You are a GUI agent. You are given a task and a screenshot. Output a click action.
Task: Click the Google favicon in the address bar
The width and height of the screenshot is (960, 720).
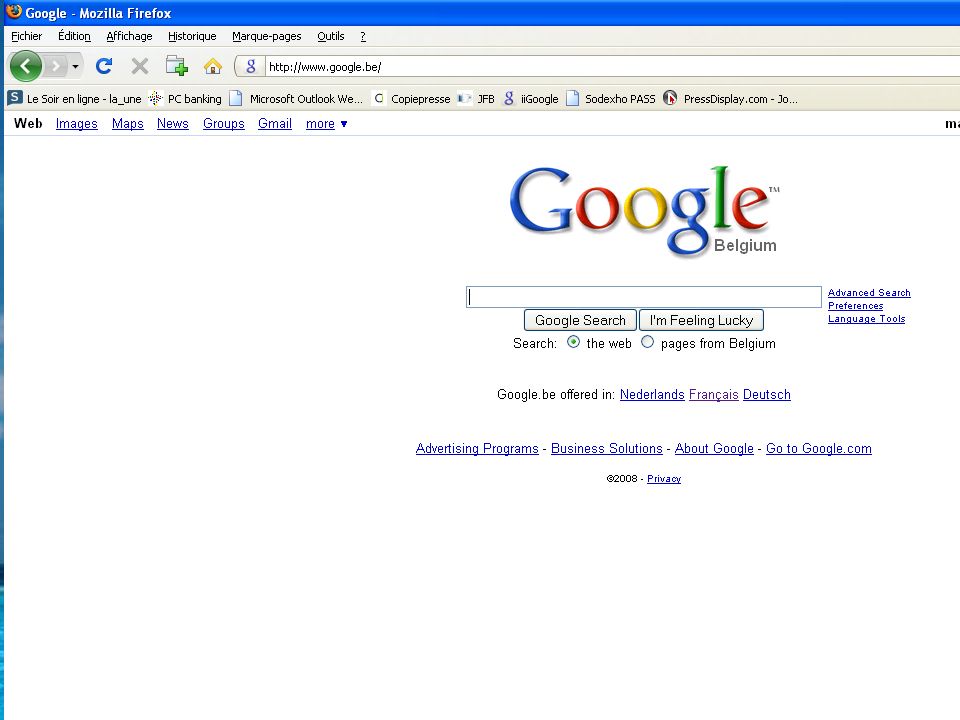pyautogui.click(x=250, y=67)
